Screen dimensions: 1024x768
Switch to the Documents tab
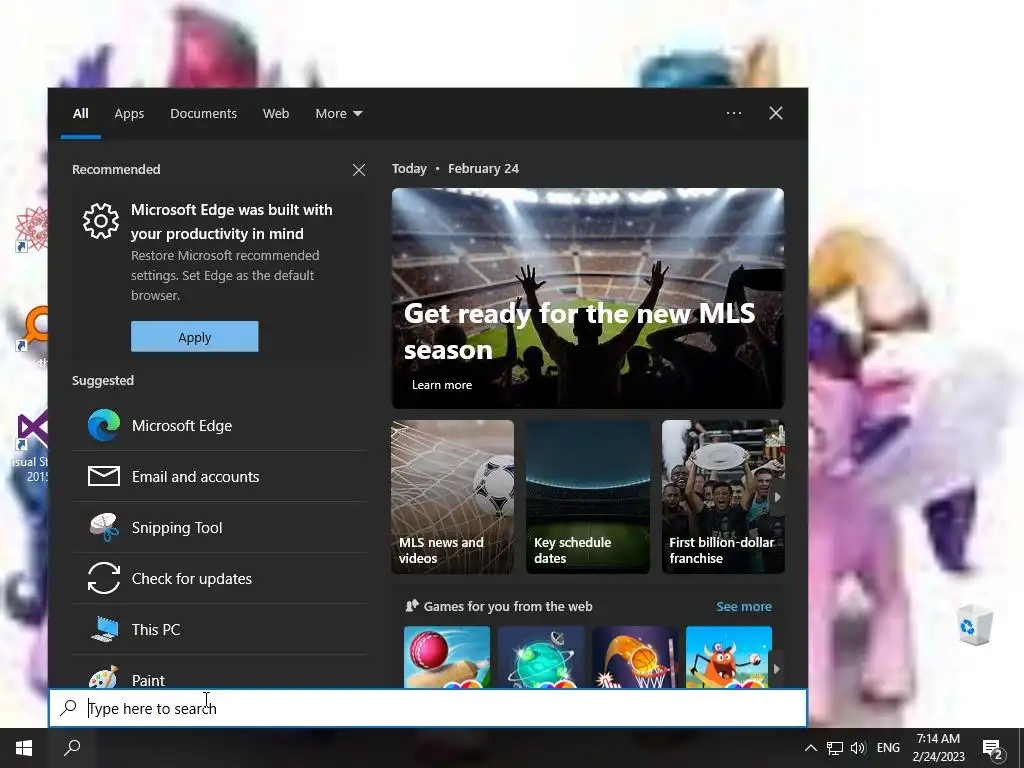point(203,114)
